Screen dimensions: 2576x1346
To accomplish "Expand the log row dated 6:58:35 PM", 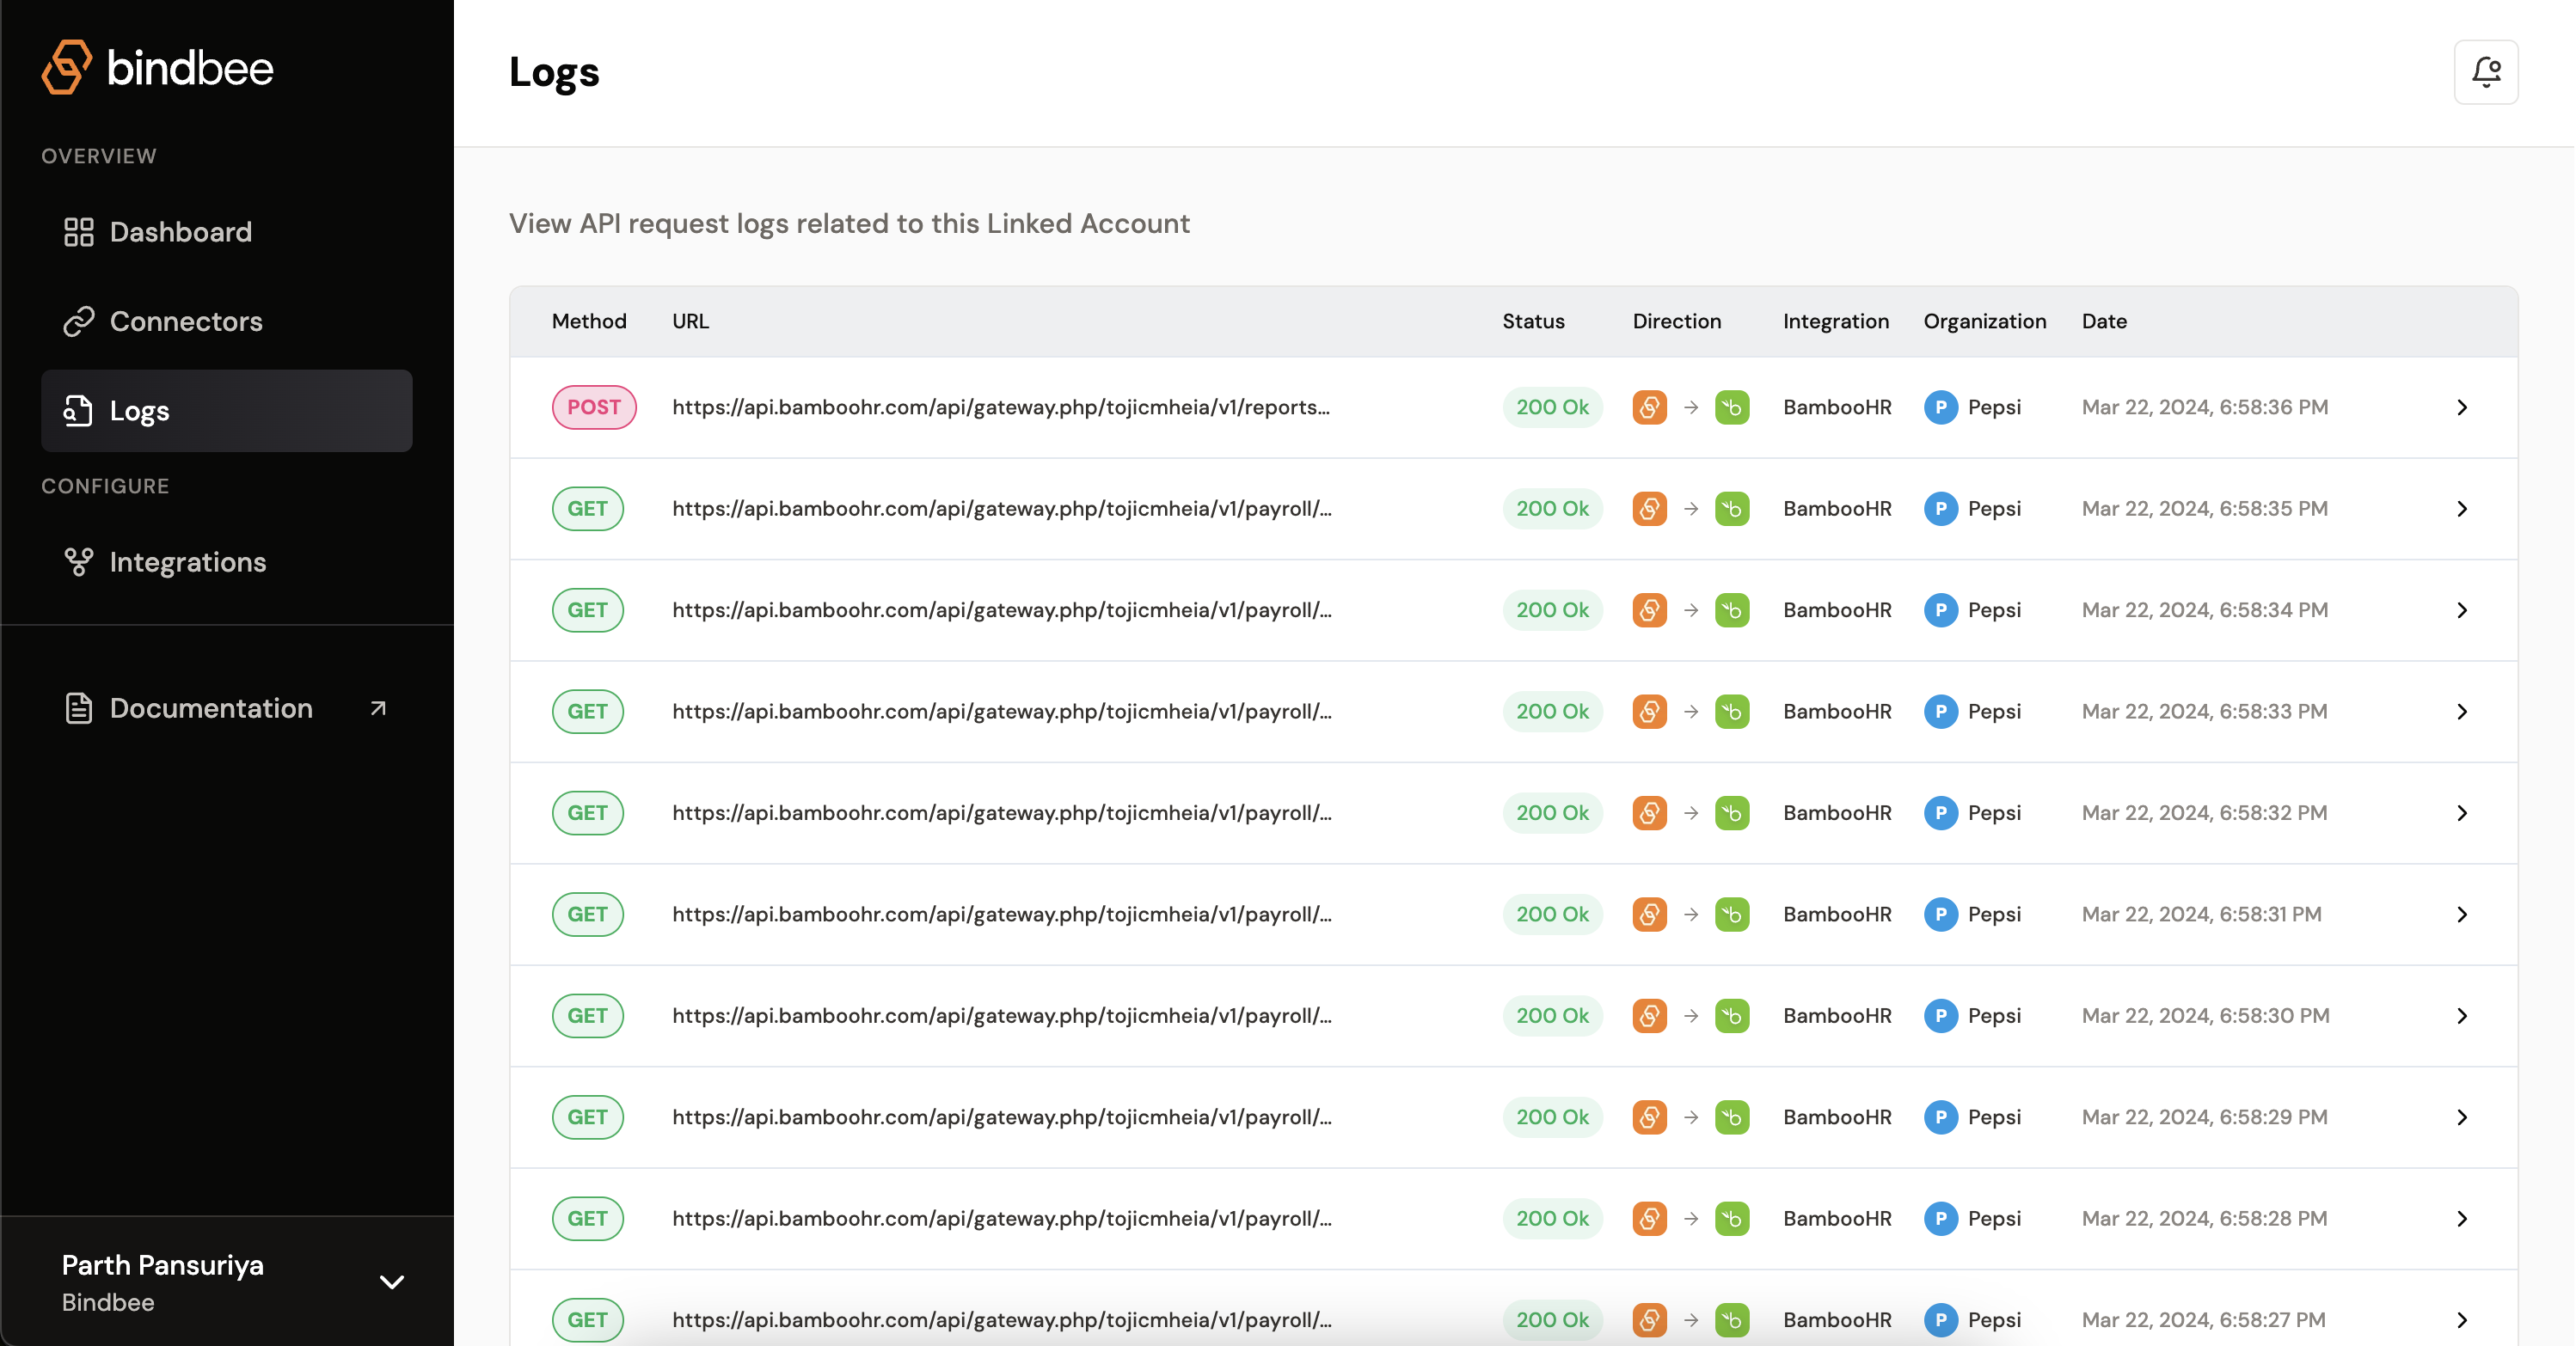I will coord(2462,508).
